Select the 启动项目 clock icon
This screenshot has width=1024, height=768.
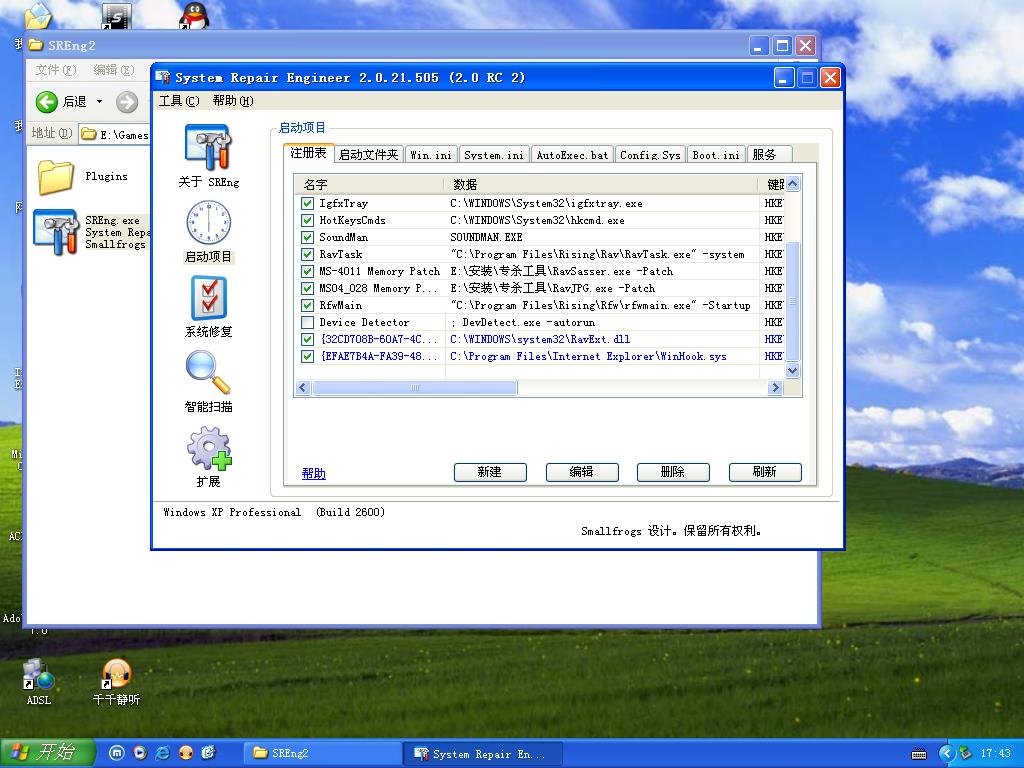208,222
